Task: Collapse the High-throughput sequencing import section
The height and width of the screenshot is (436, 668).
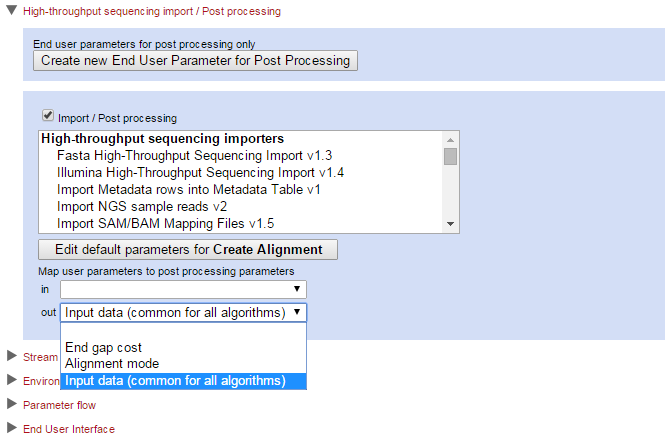Action: point(11,11)
